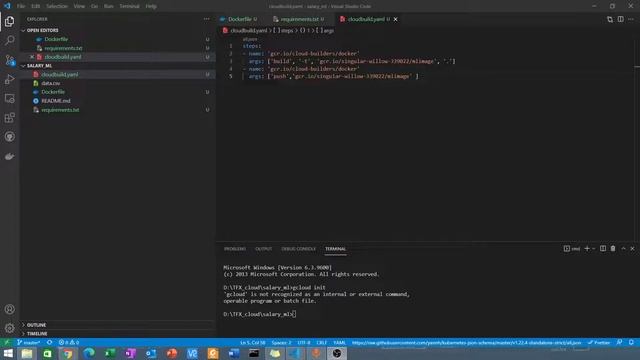Open the Manage gear icon
The image size is (640, 360).
click(9, 328)
